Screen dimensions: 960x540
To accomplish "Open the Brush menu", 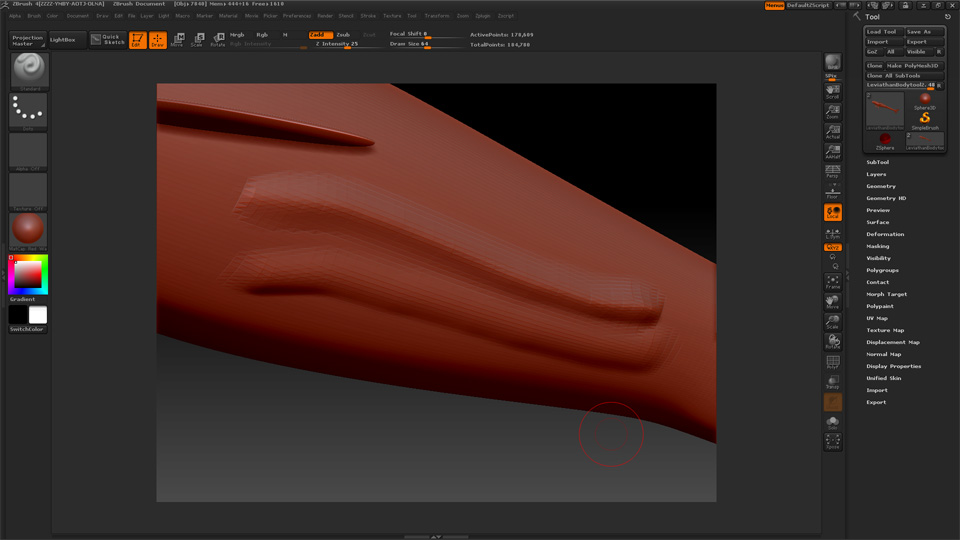I will coord(34,16).
